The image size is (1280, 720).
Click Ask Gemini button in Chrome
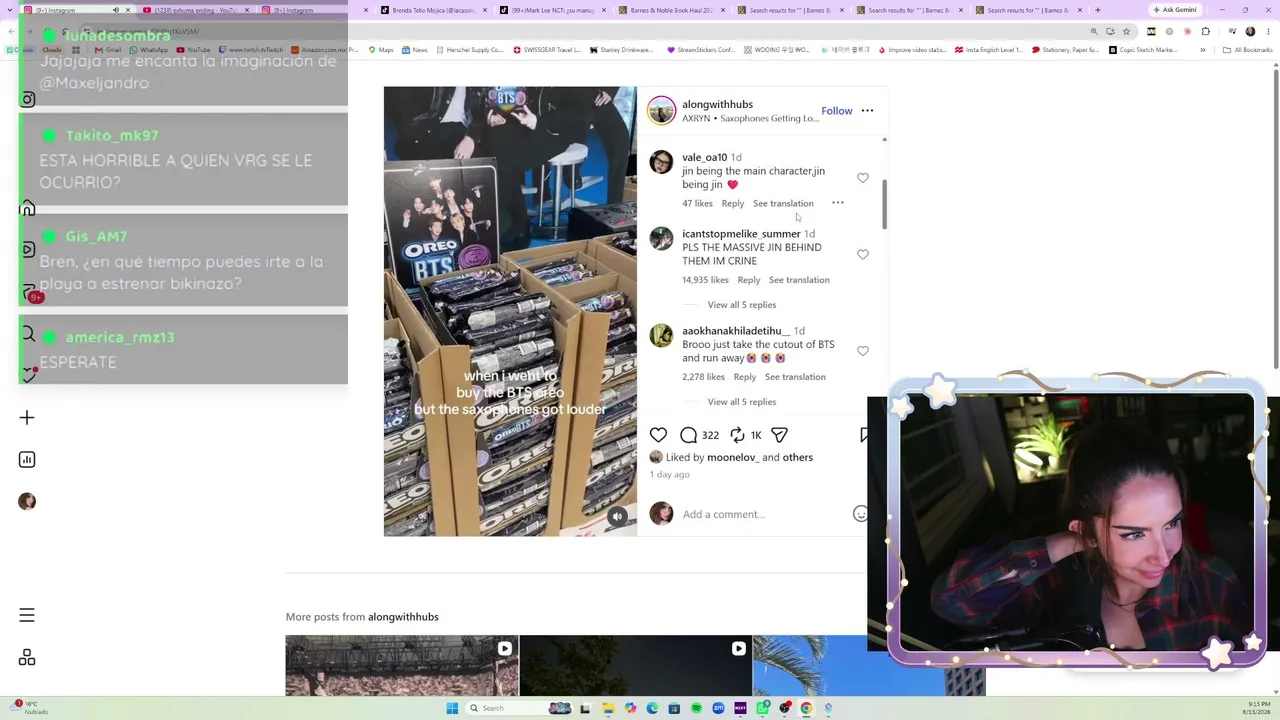click(x=1175, y=10)
